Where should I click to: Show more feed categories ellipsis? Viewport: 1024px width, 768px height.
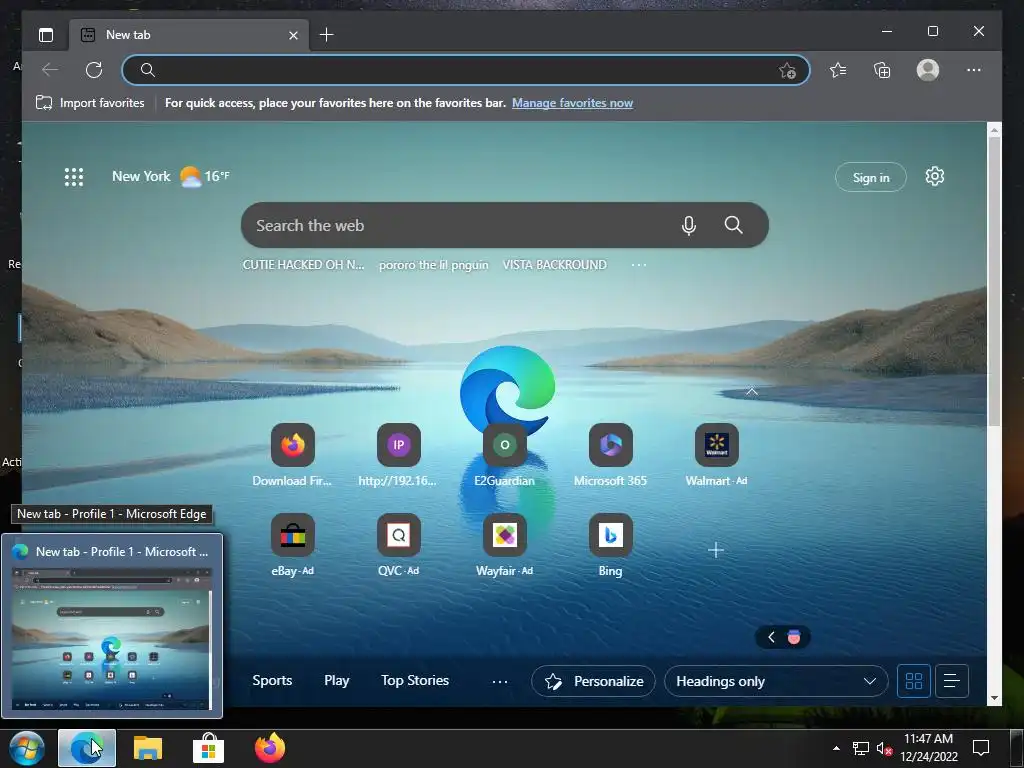[500, 682]
